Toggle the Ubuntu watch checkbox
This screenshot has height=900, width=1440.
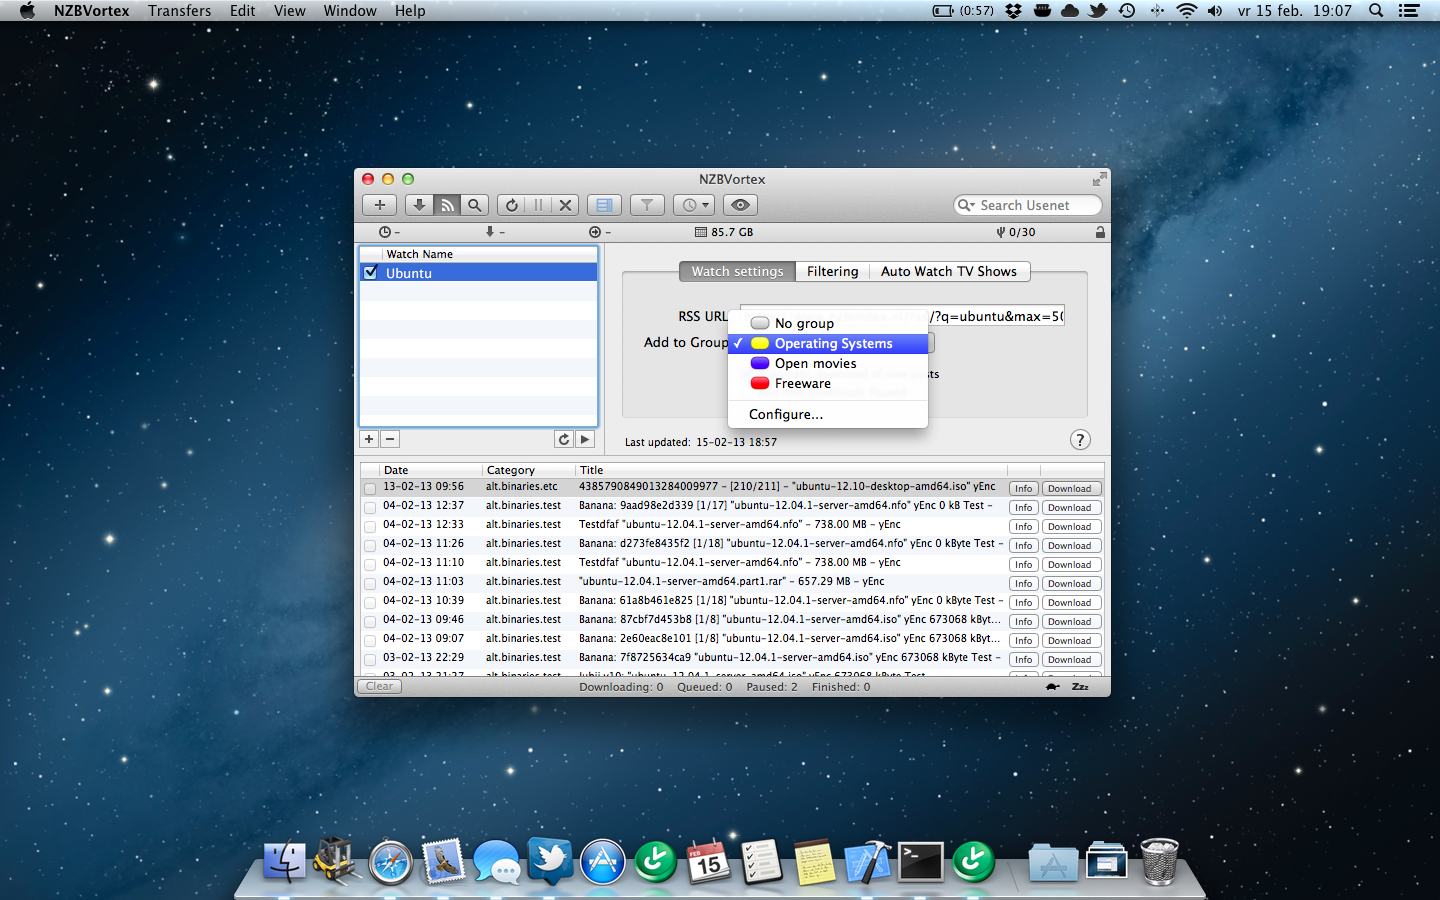click(370, 272)
